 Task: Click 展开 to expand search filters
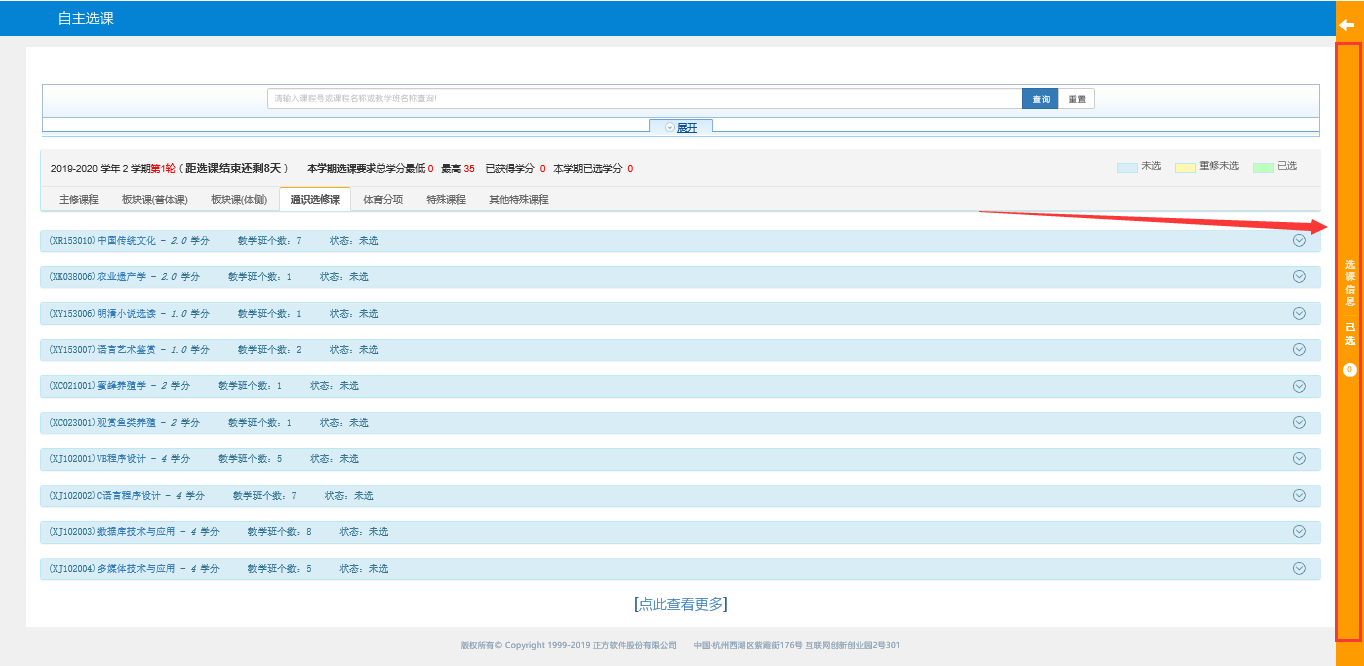click(x=681, y=127)
